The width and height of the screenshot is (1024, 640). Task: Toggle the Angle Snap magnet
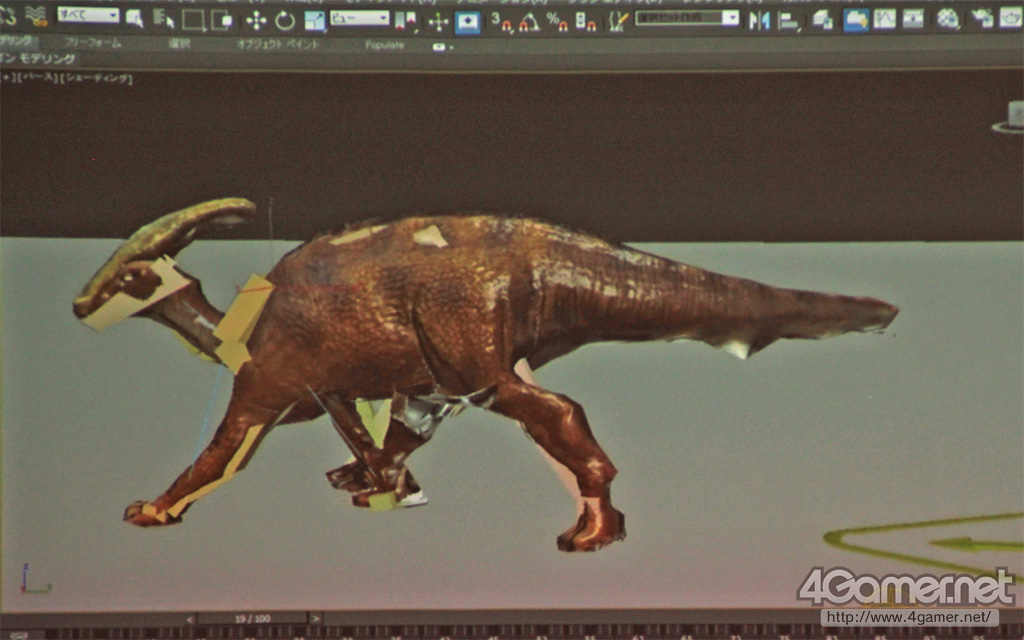coord(528,21)
